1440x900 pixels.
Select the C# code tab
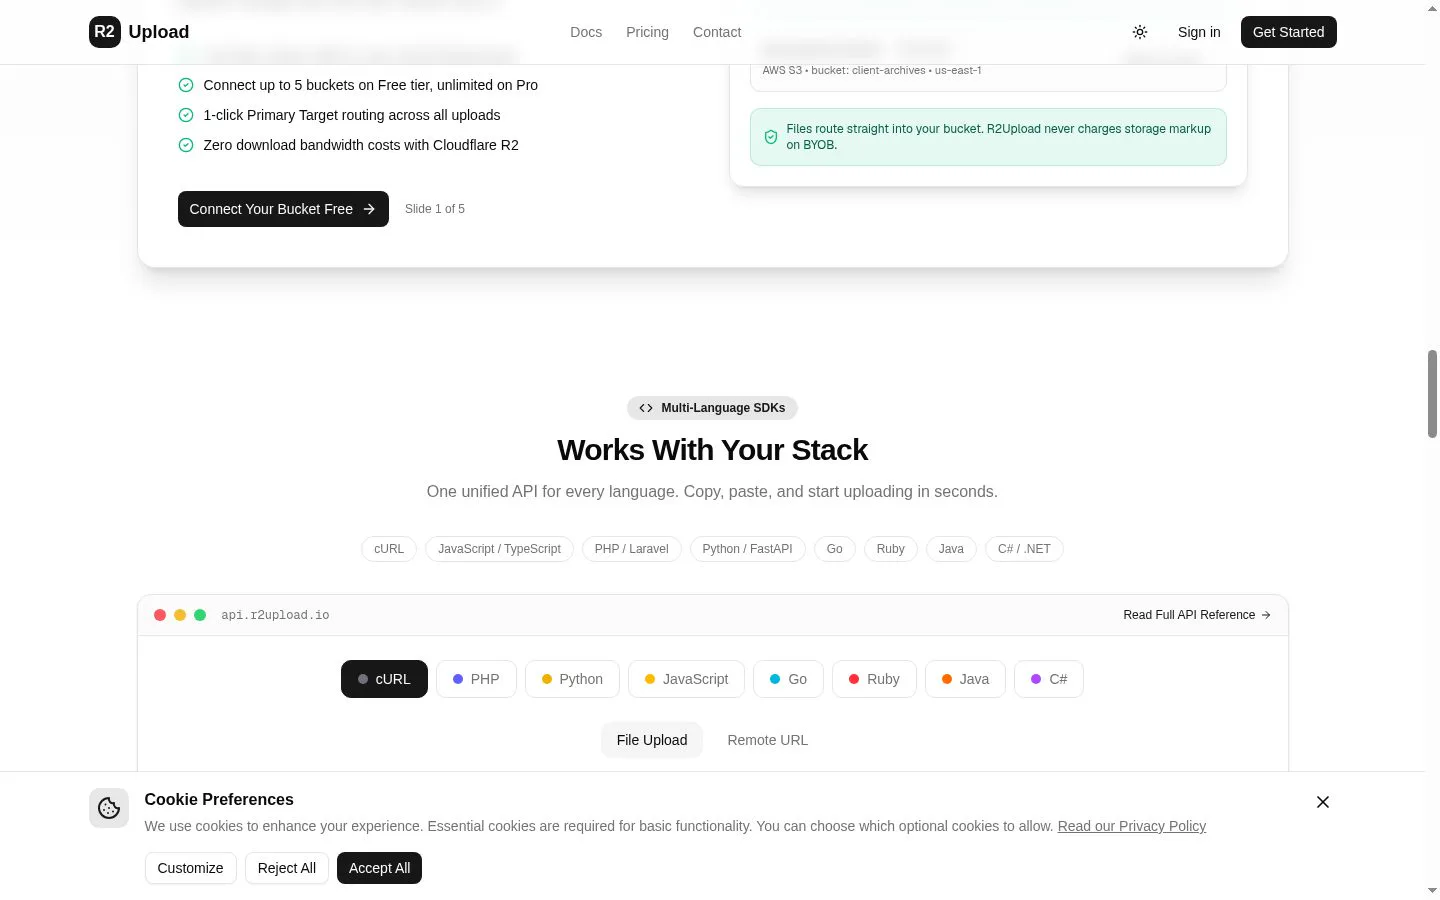click(1049, 679)
